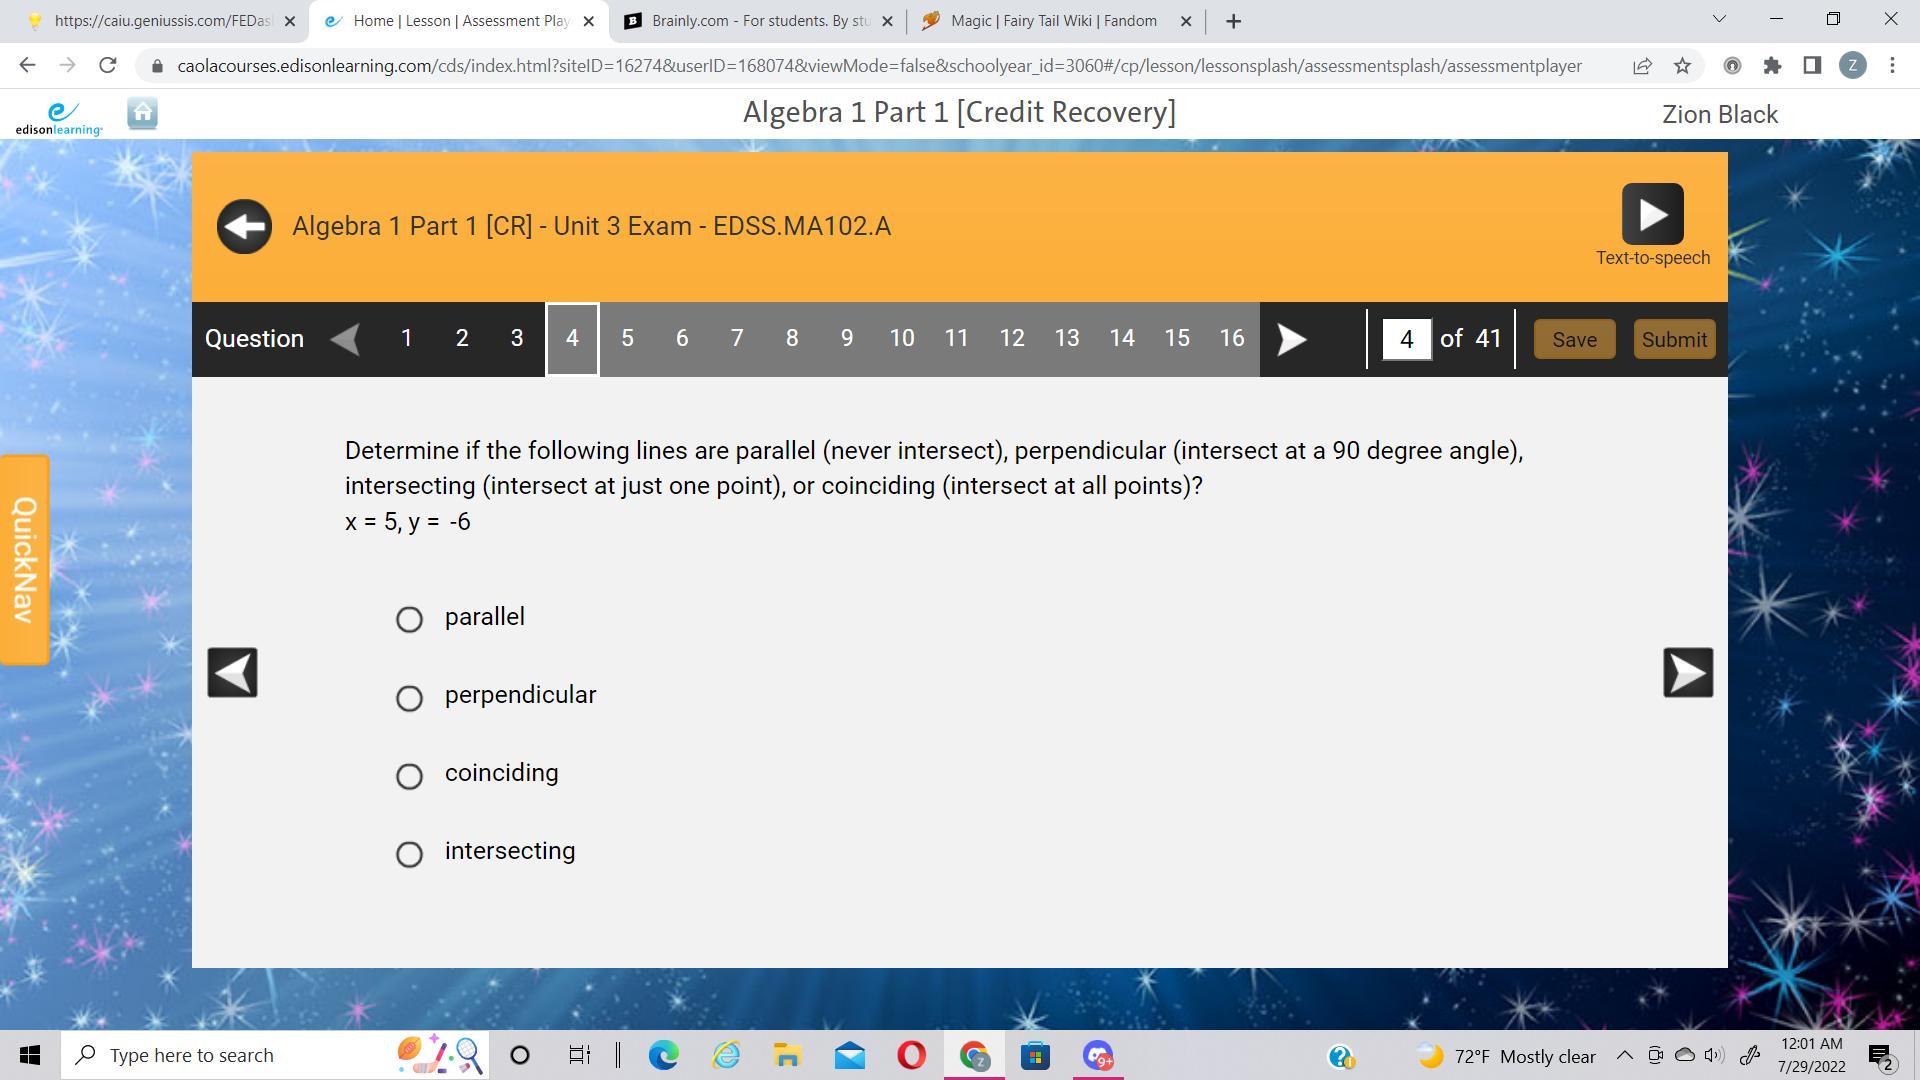
Task: Select the perpendicular answer option
Action: click(x=409, y=697)
